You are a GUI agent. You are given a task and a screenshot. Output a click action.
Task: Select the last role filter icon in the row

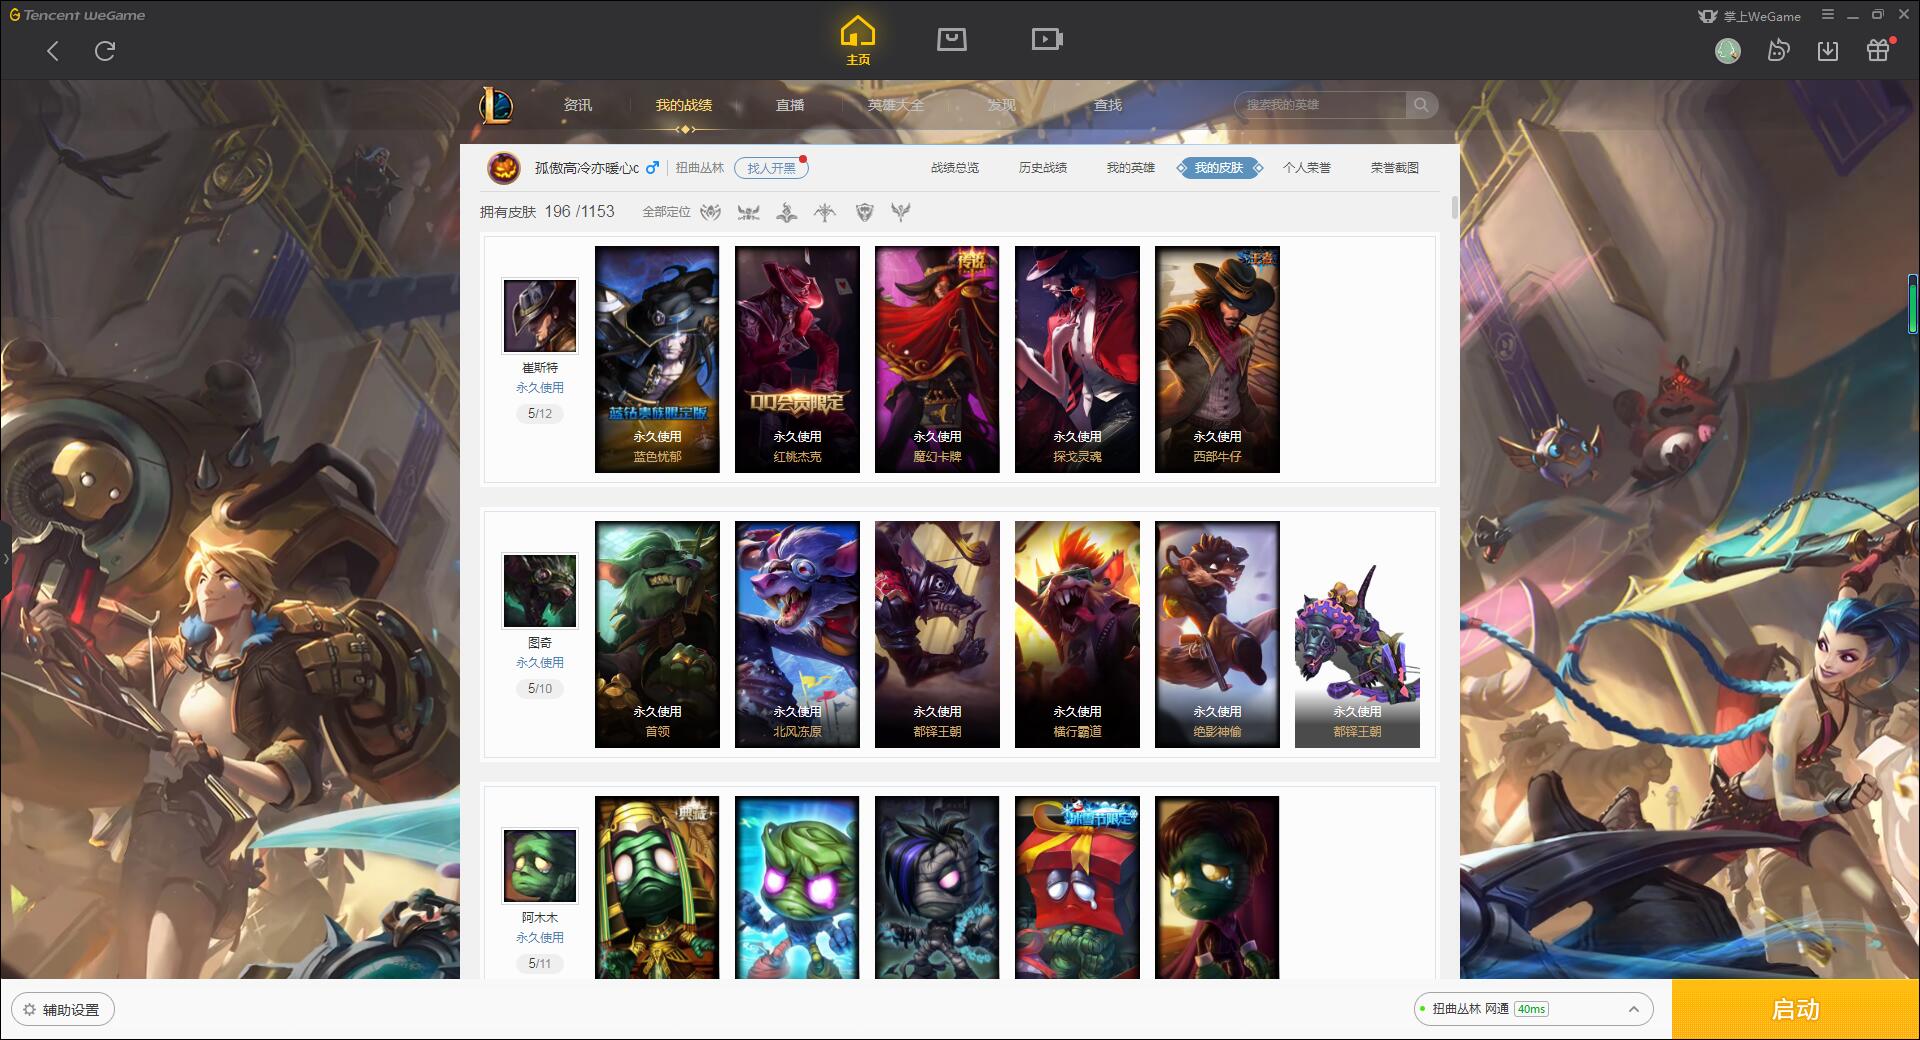point(901,212)
